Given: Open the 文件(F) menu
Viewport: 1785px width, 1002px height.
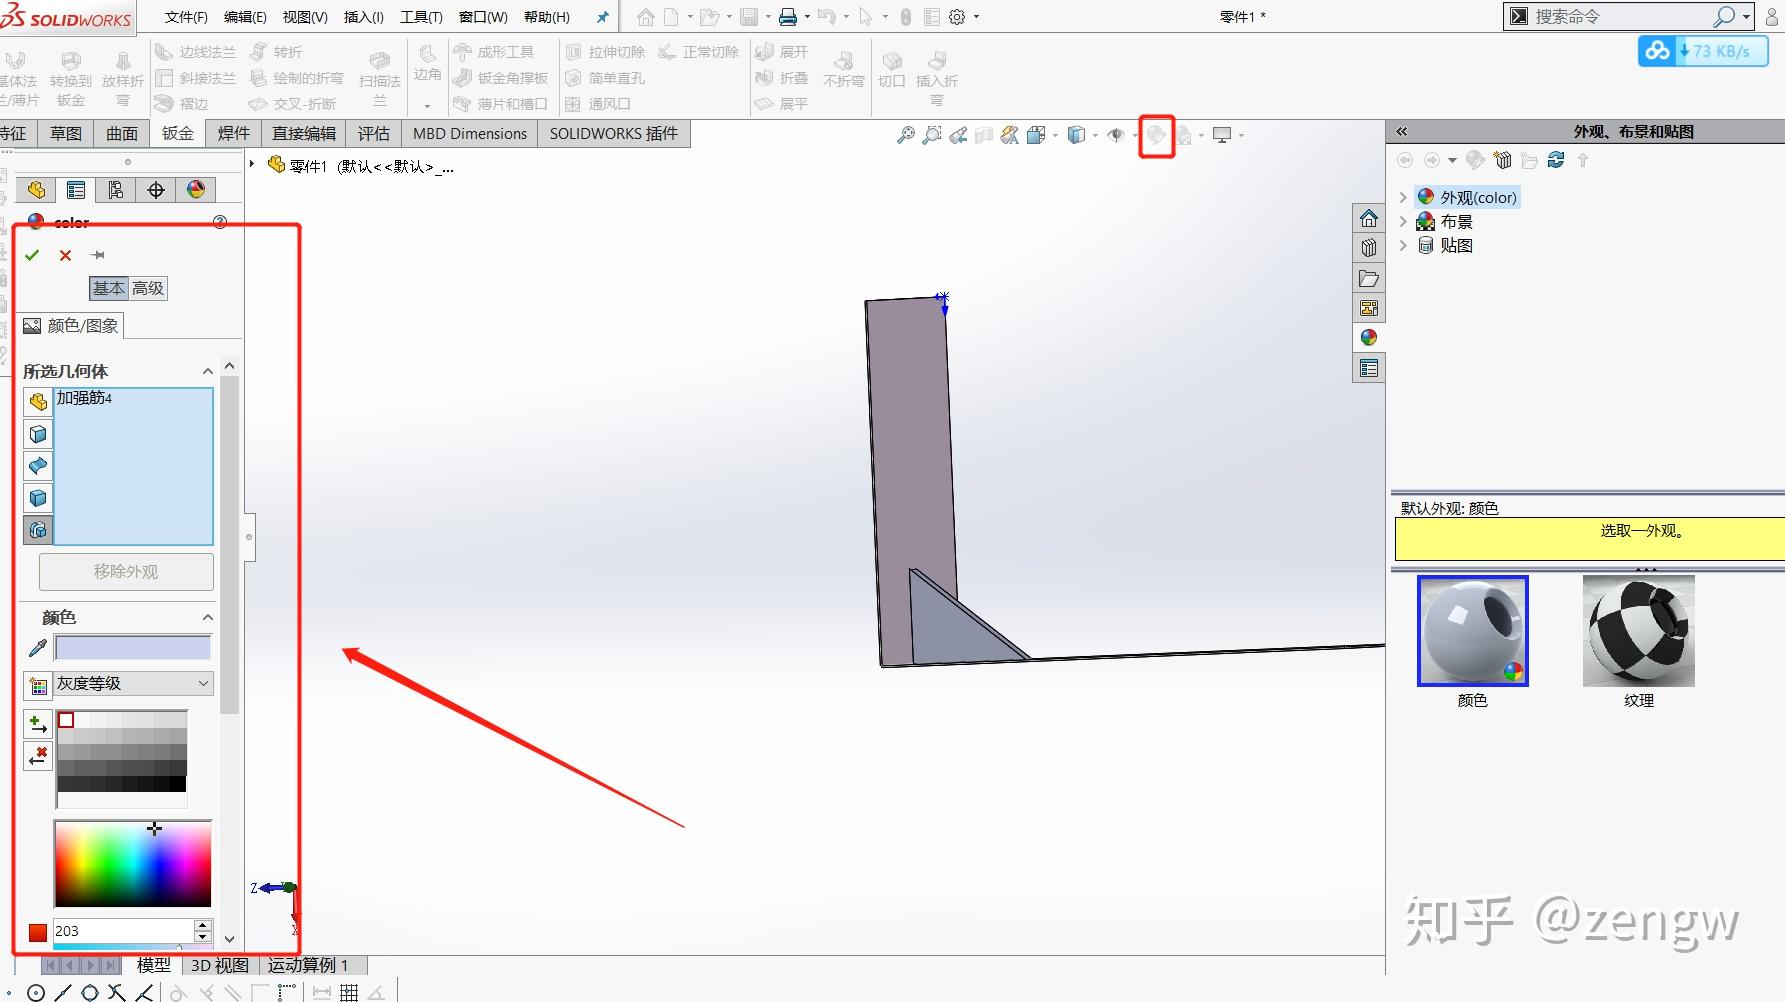Looking at the screenshot, I should coord(186,17).
